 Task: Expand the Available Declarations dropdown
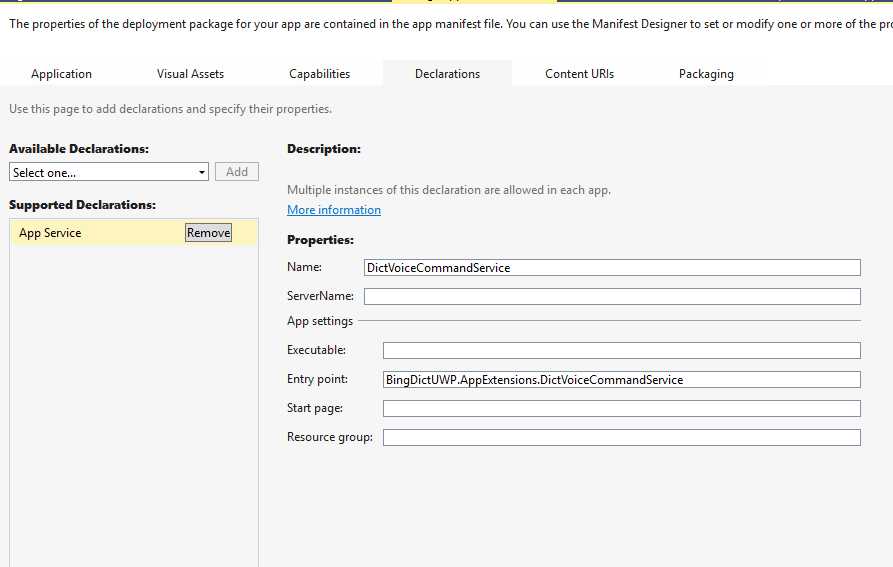pyautogui.click(x=109, y=172)
